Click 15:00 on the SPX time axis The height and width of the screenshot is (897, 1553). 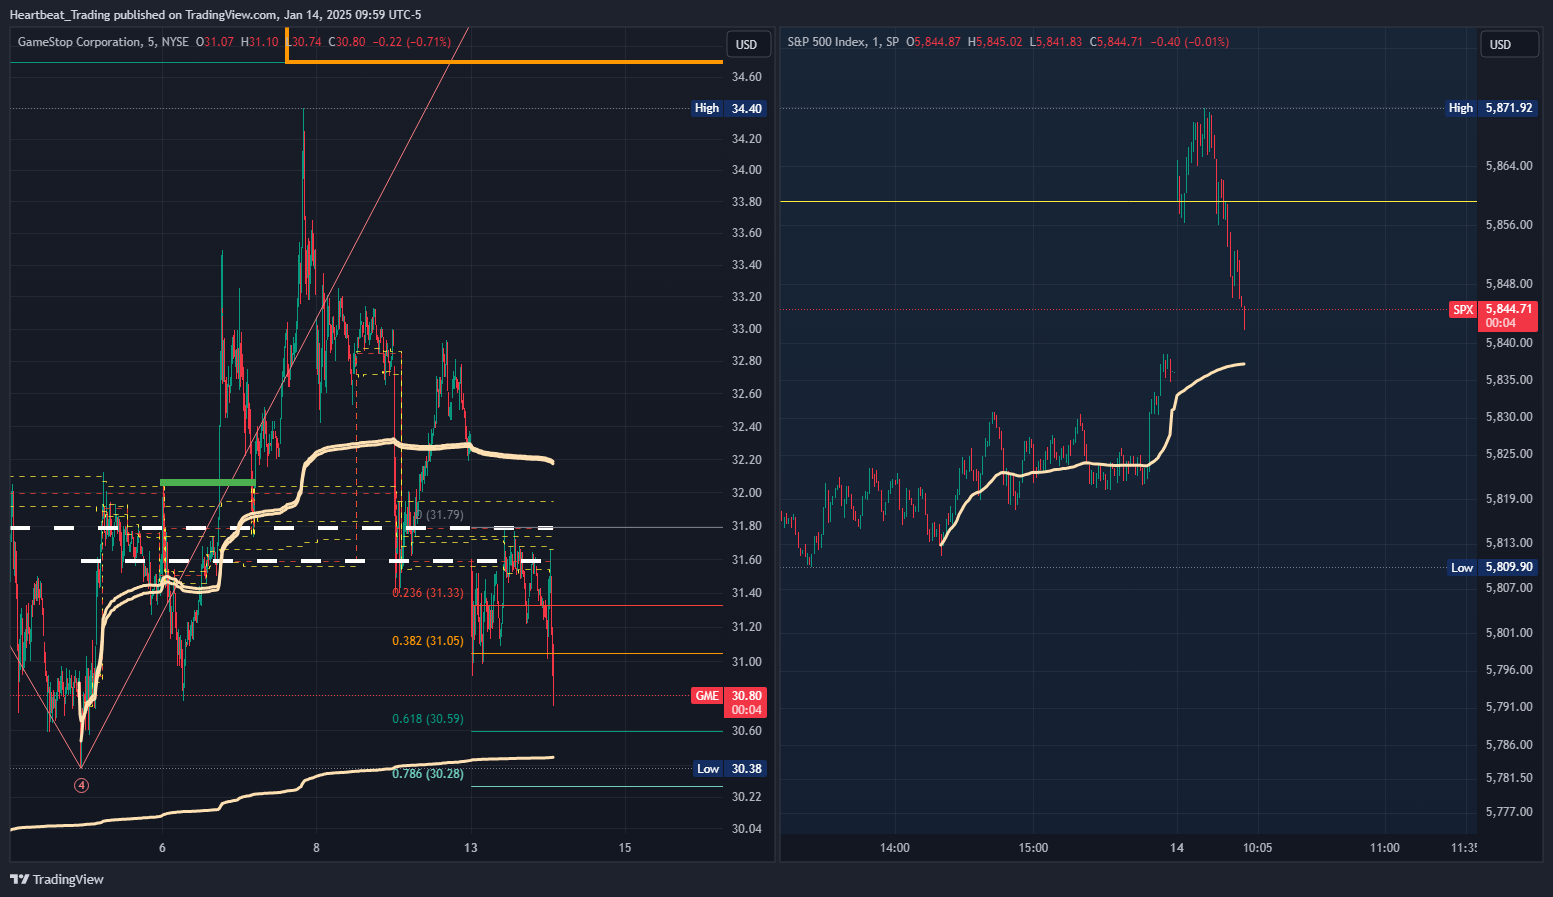1033,848
